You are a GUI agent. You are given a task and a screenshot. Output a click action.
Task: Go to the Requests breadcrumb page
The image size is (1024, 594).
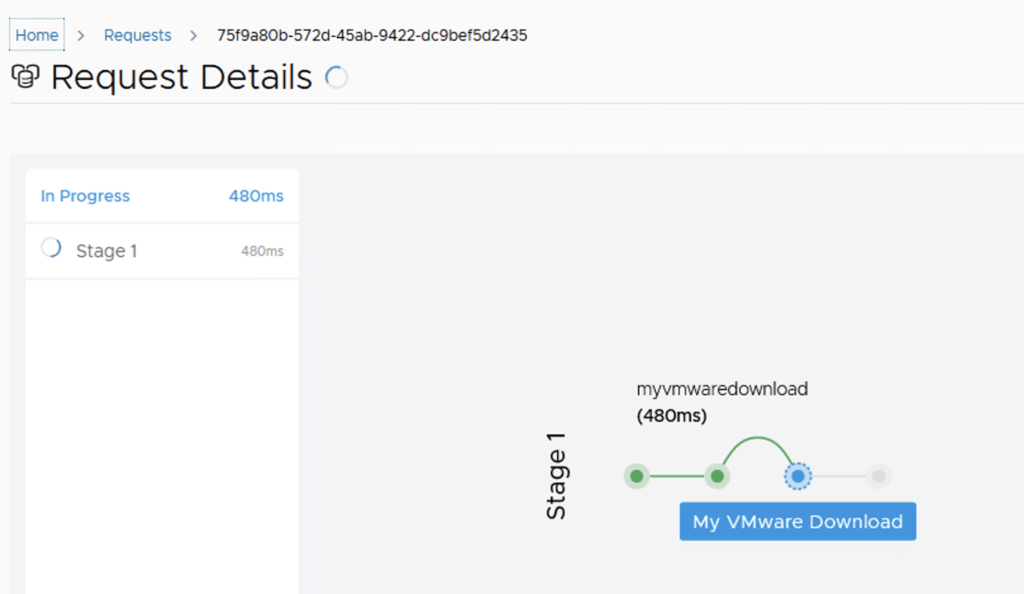tap(137, 35)
